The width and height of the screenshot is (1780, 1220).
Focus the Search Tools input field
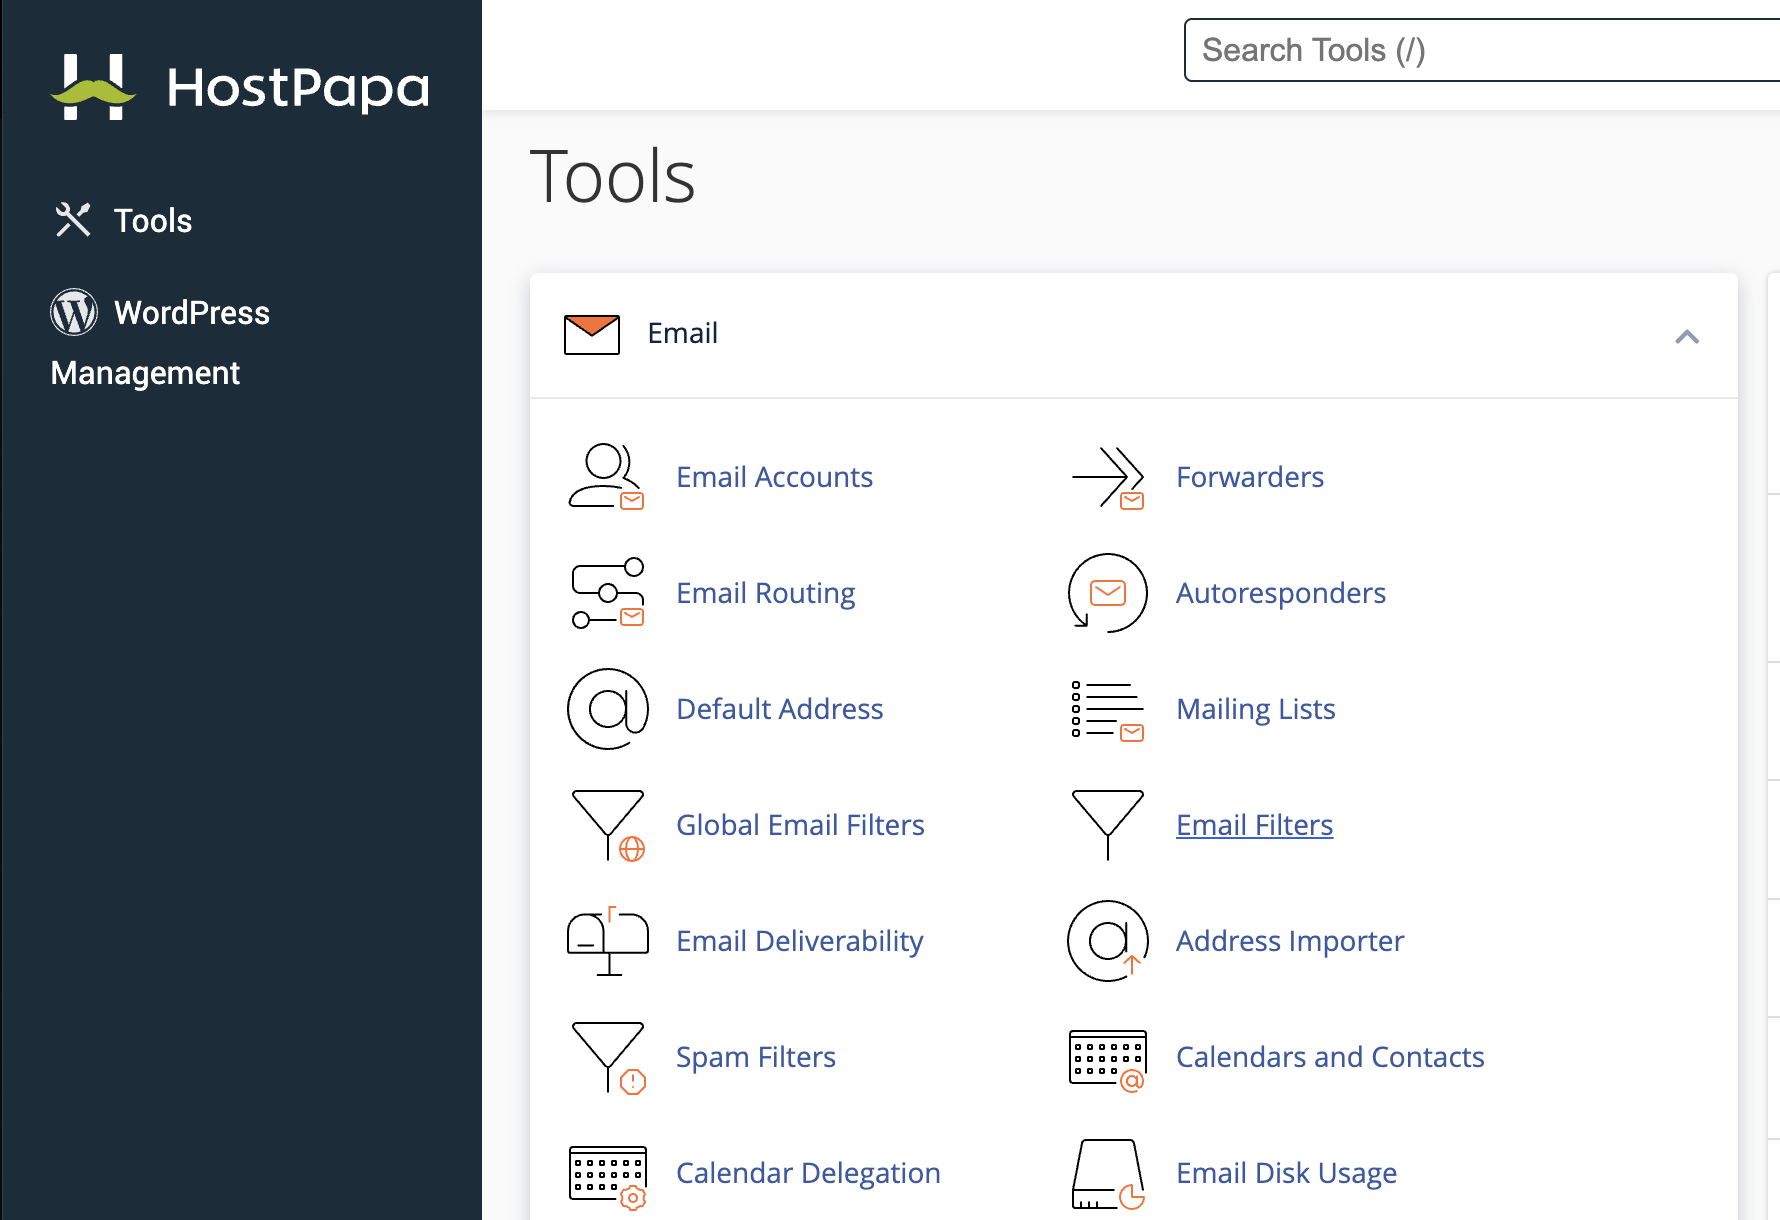pyautogui.click(x=1482, y=50)
